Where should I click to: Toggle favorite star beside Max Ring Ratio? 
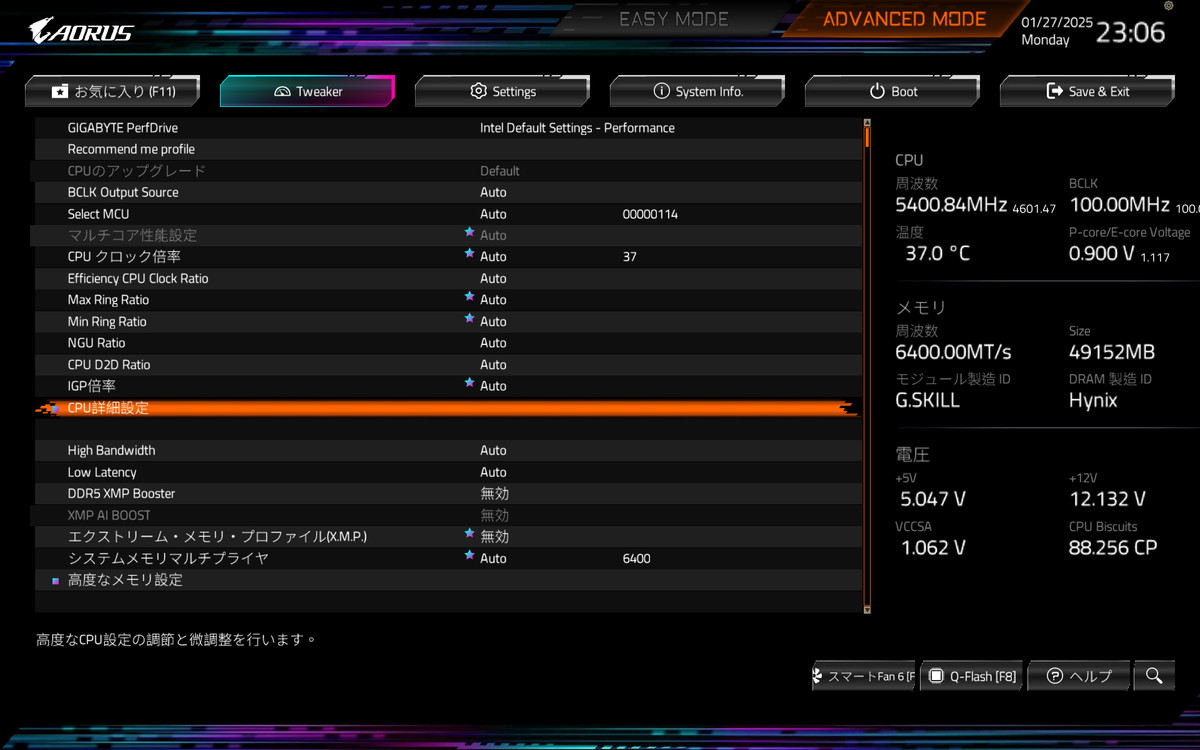tap(469, 298)
